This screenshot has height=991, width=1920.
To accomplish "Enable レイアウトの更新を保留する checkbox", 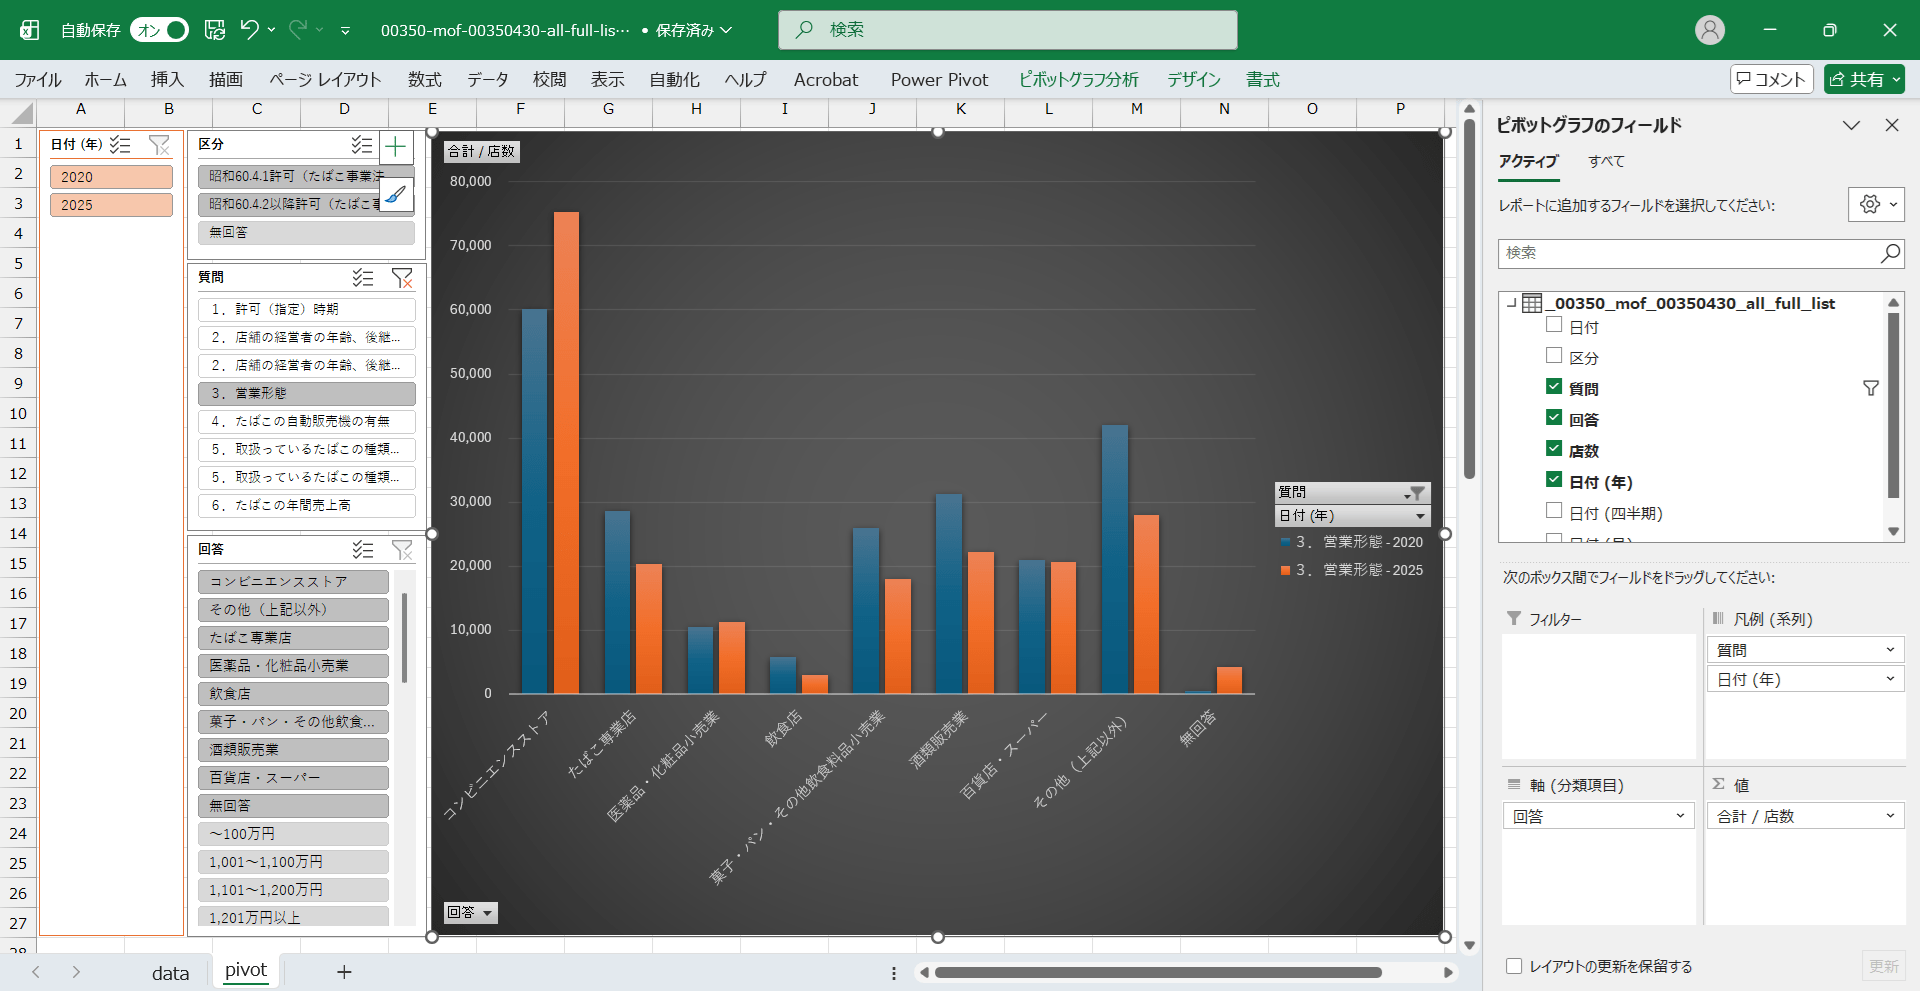I will tap(1514, 966).
